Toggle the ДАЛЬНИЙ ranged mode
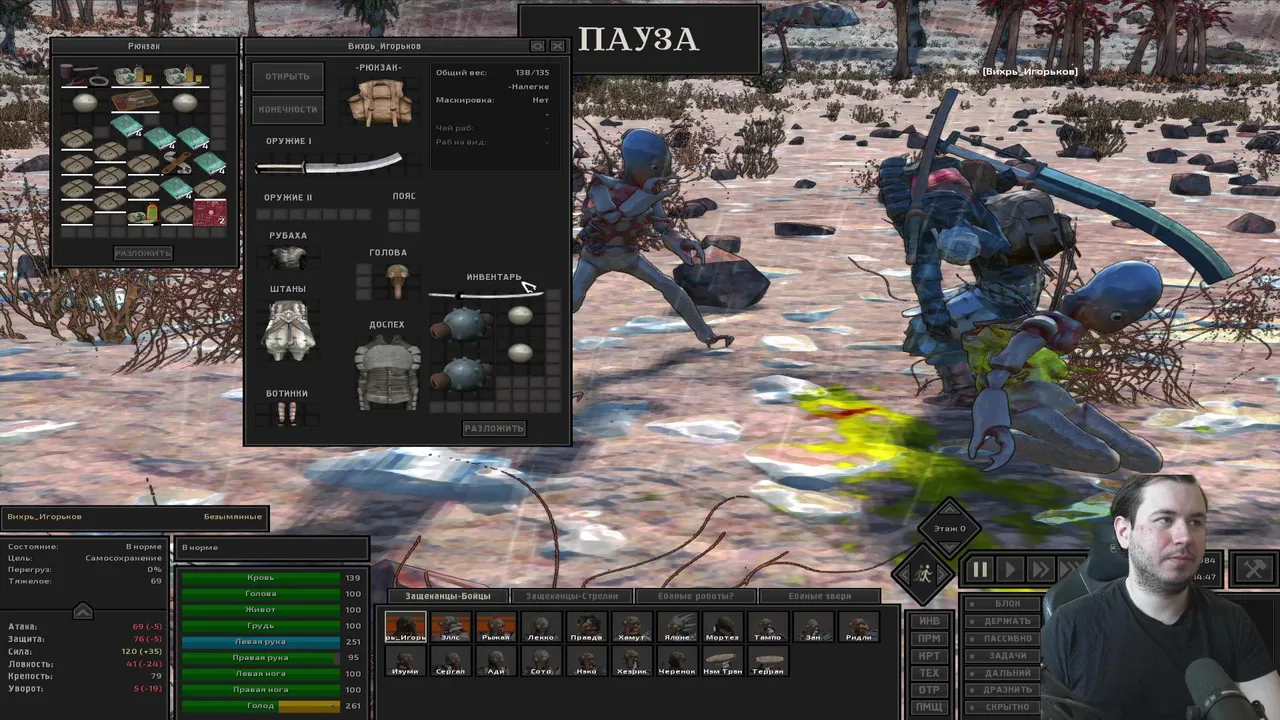Screen dimensions: 1280x720 tap(1000, 672)
